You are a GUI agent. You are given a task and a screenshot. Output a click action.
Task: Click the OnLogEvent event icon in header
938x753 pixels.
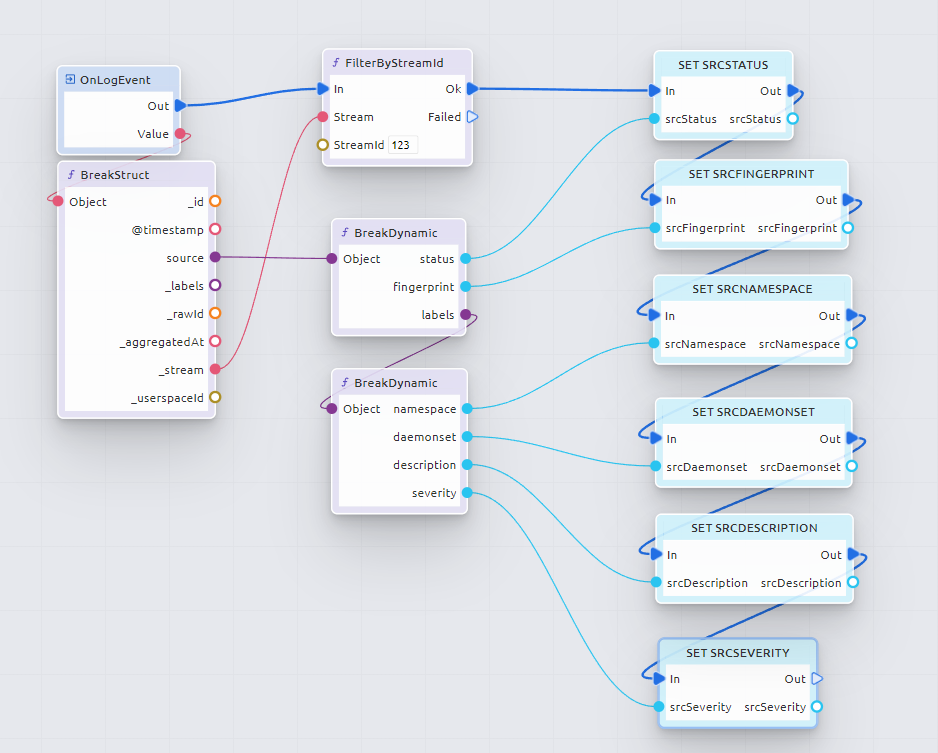point(70,79)
